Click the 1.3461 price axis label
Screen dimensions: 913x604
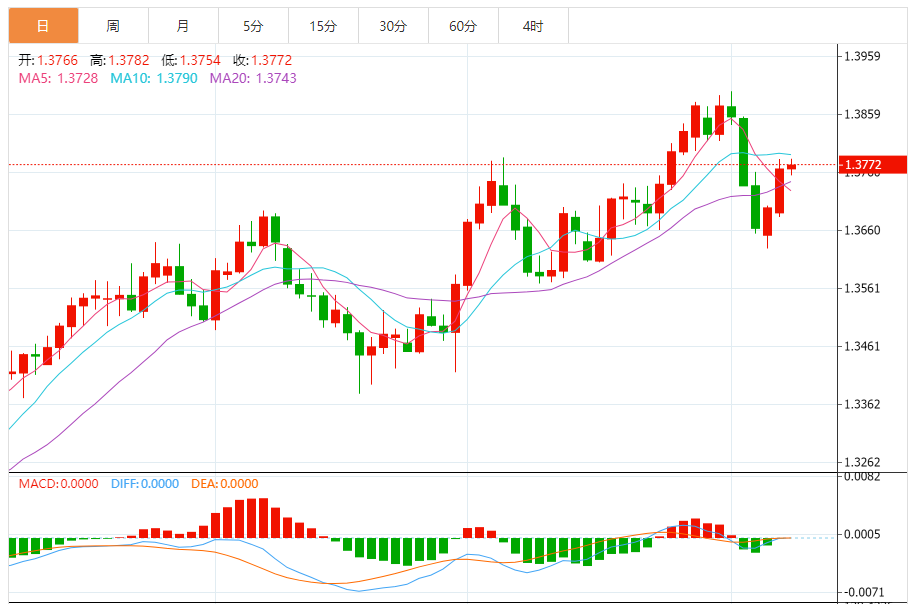tap(862, 347)
